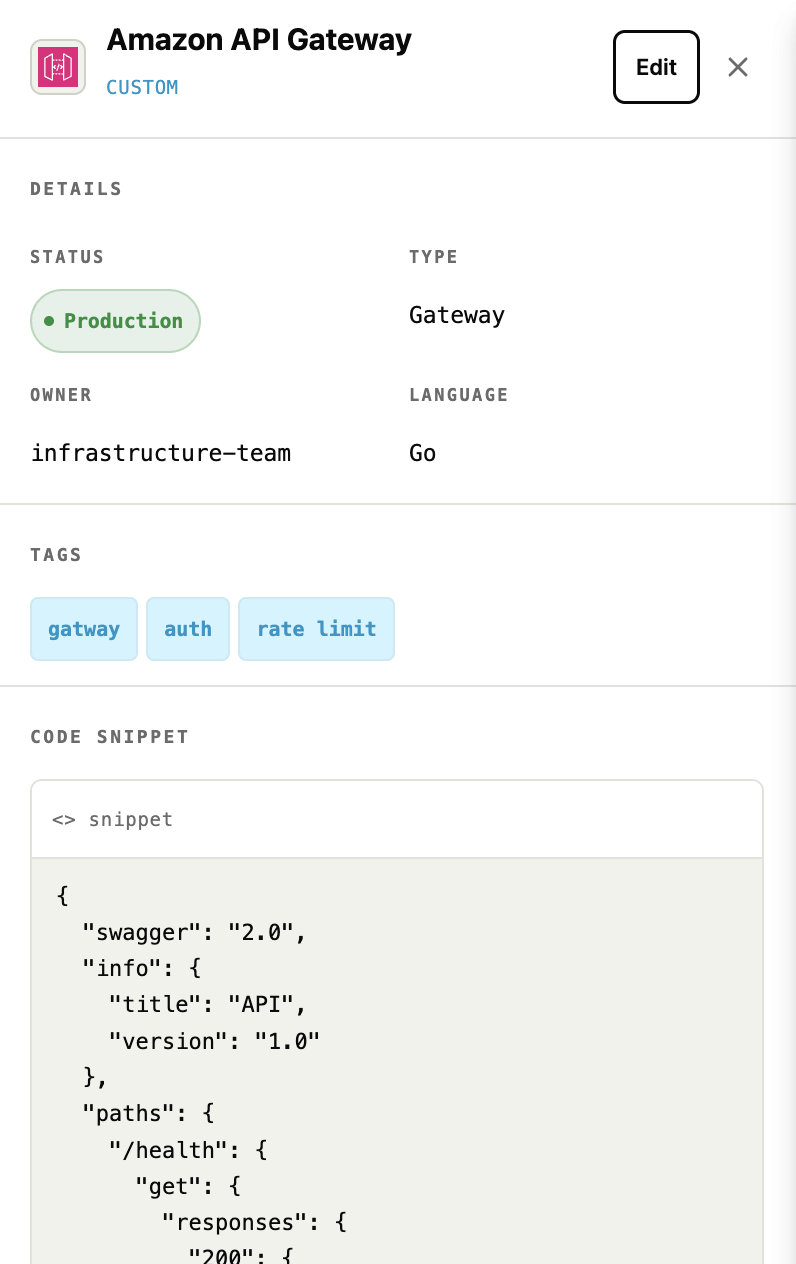Click the 'Gateway' type value
This screenshot has width=796, height=1264.
[x=457, y=315]
